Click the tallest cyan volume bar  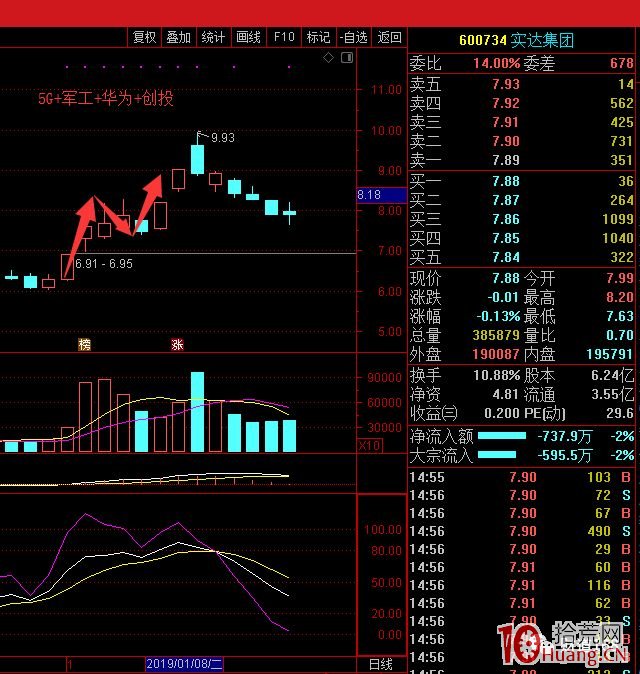(197, 412)
